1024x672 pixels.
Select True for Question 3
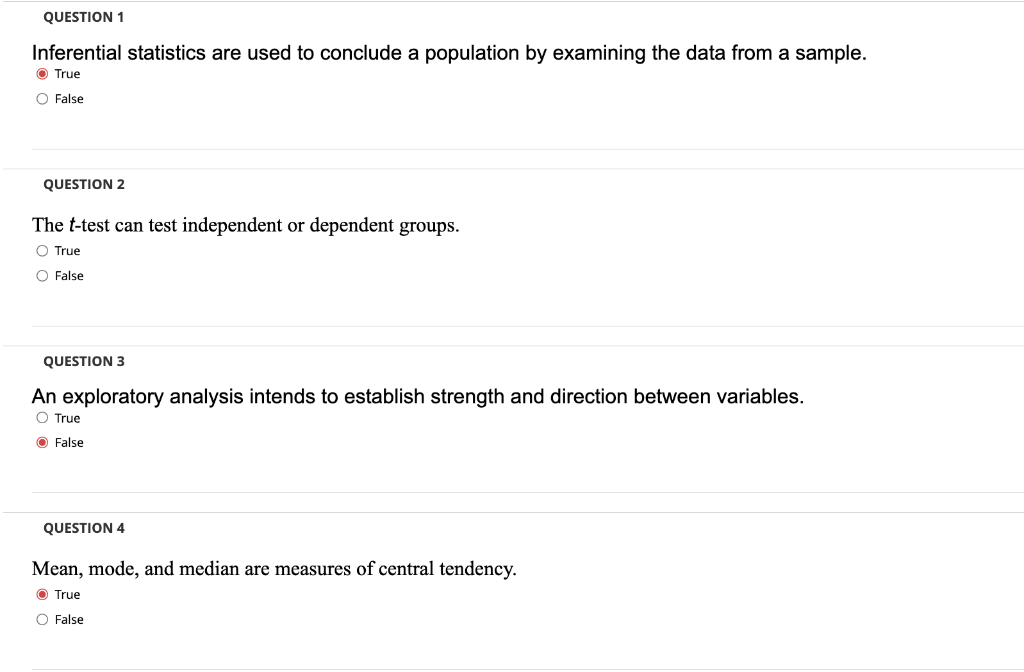pos(43,418)
